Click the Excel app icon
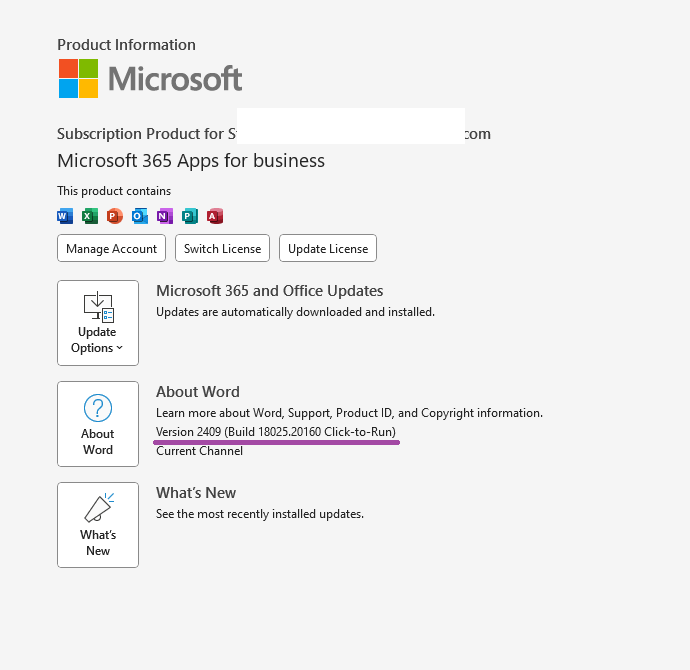Viewport: 690px width, 670px height. [90, 216]
